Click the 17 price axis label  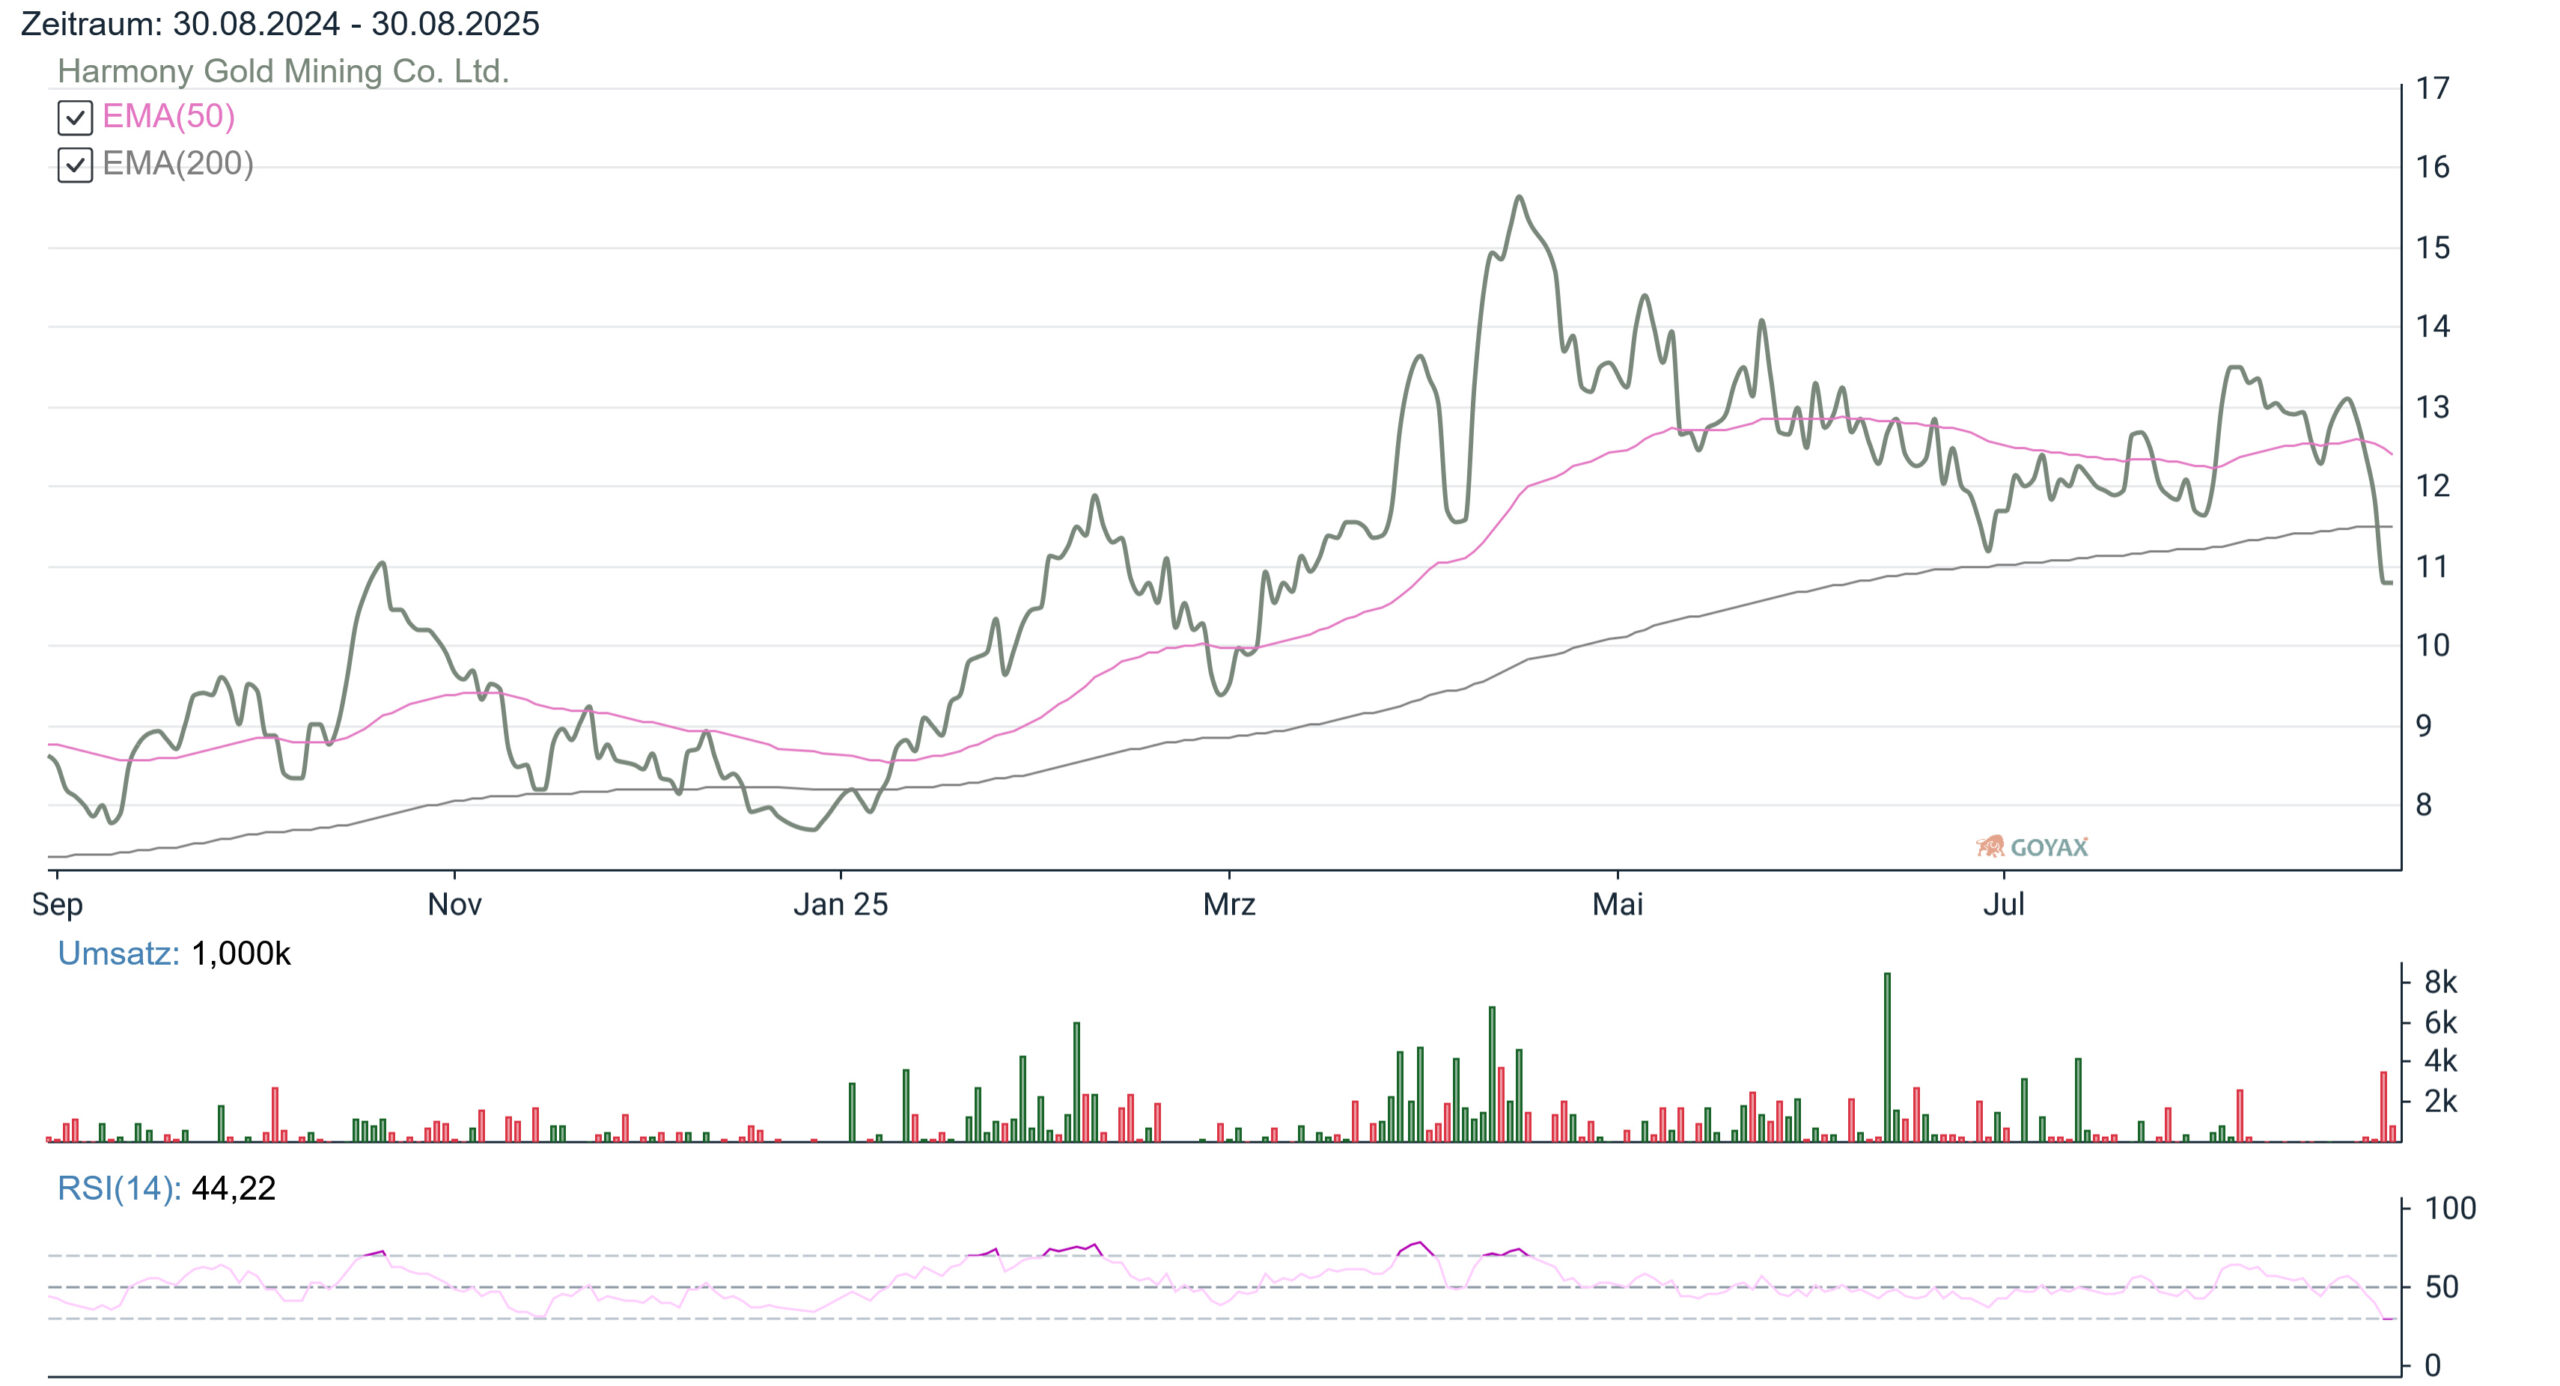click(2433, 89)
